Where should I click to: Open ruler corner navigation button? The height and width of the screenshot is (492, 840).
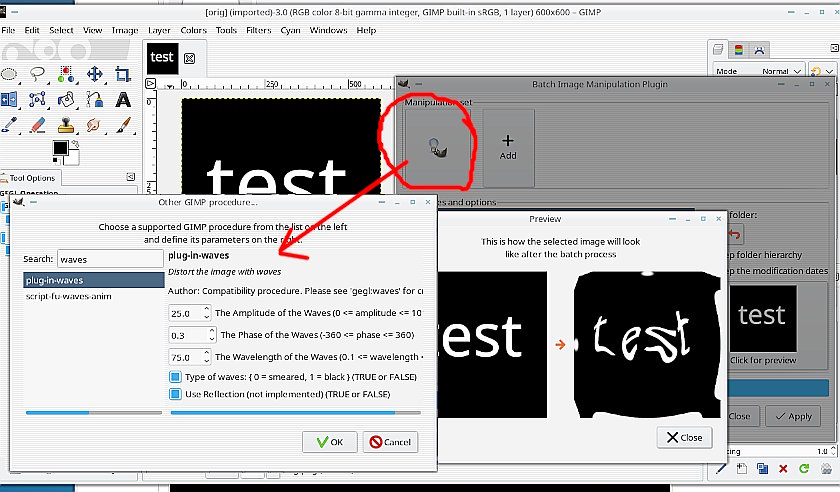(x=151, y=84)
